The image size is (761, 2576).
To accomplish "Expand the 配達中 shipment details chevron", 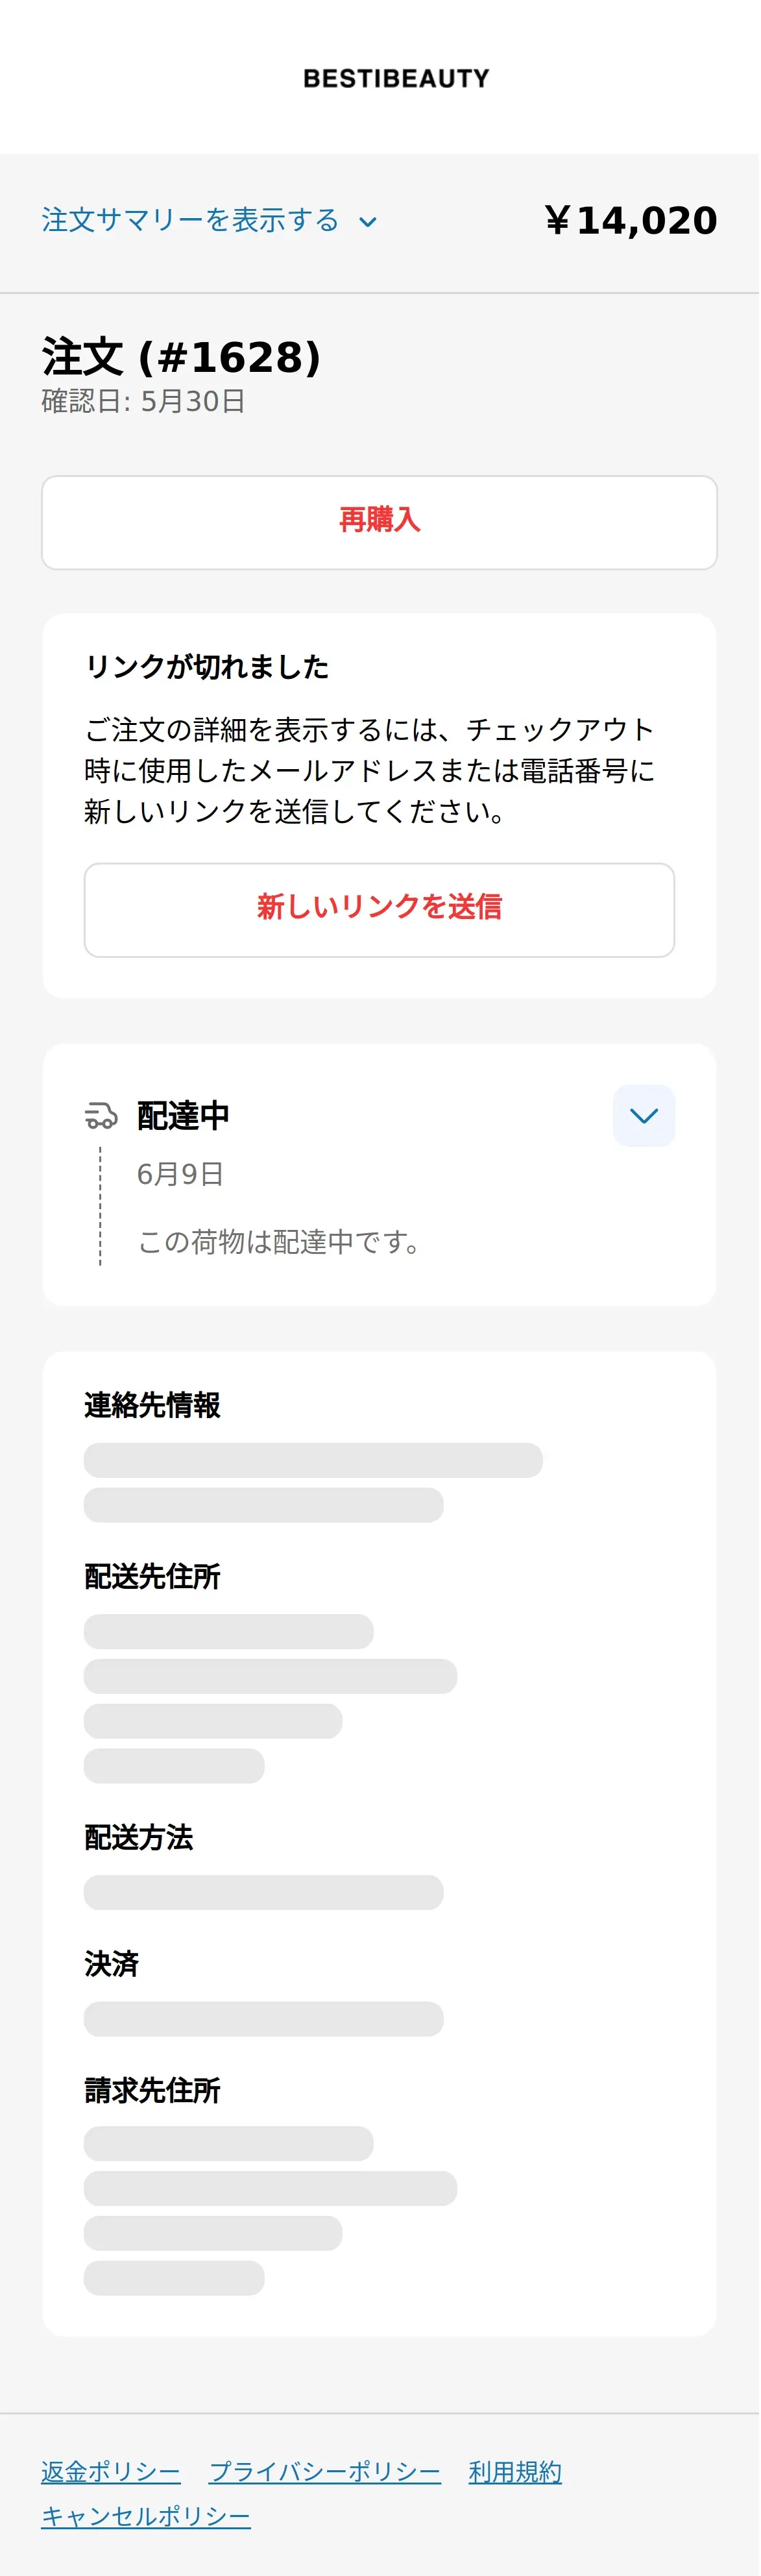I will tap(644, 1115).
